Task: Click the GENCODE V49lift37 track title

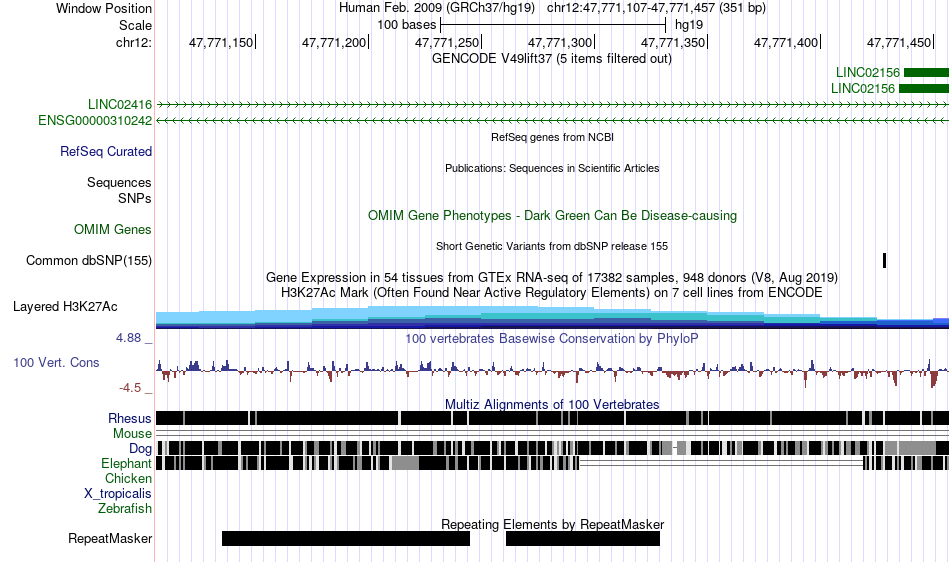Action: click(552, 59)
